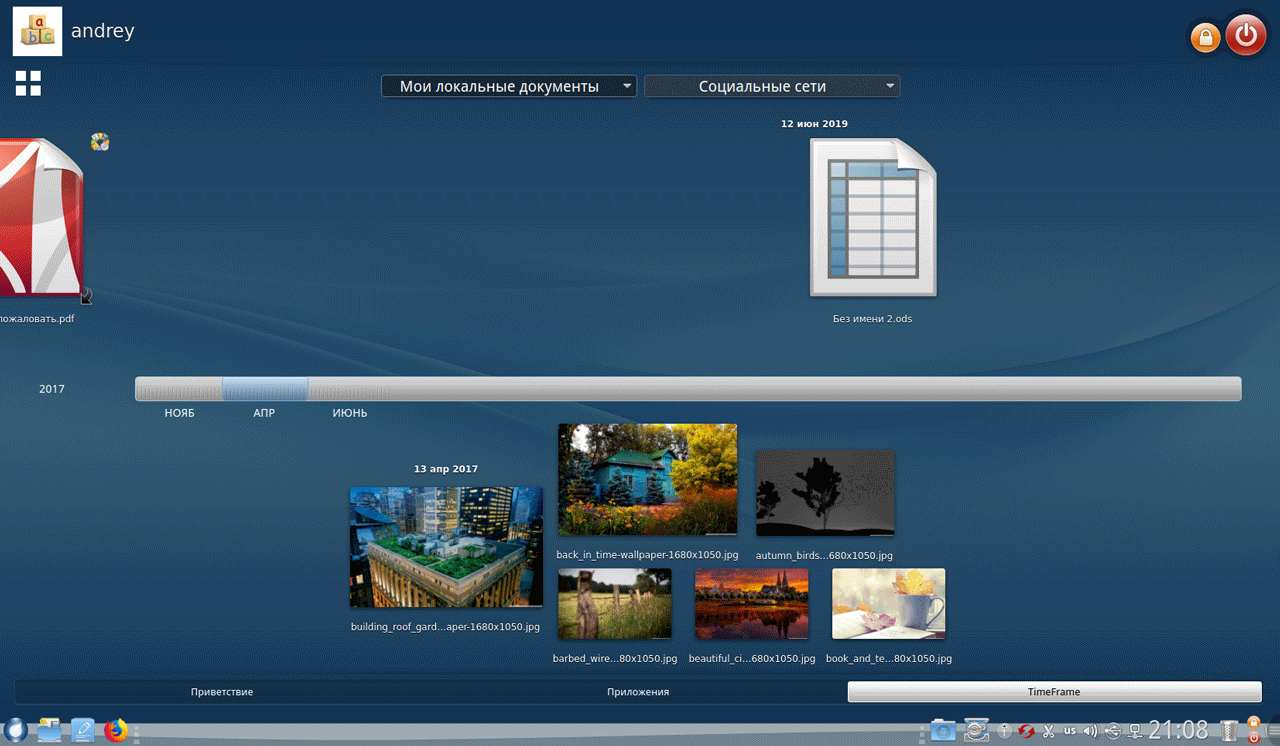Open the autumn birds dark tree thumbnail

pos(825,493)
